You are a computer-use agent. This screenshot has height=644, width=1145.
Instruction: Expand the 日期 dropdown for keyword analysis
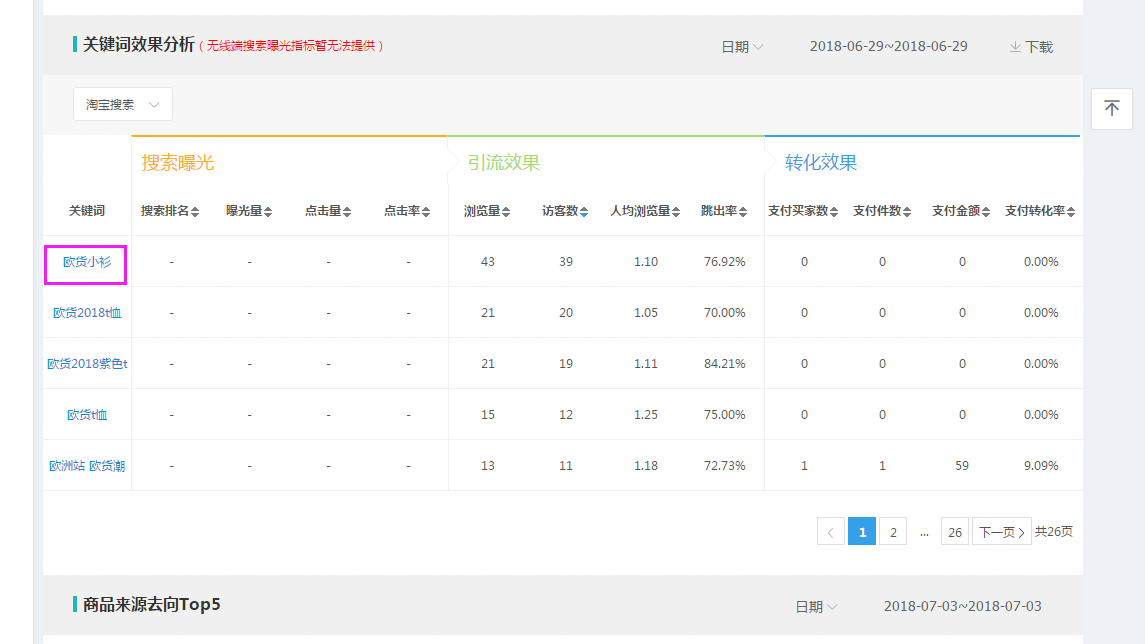742,47
